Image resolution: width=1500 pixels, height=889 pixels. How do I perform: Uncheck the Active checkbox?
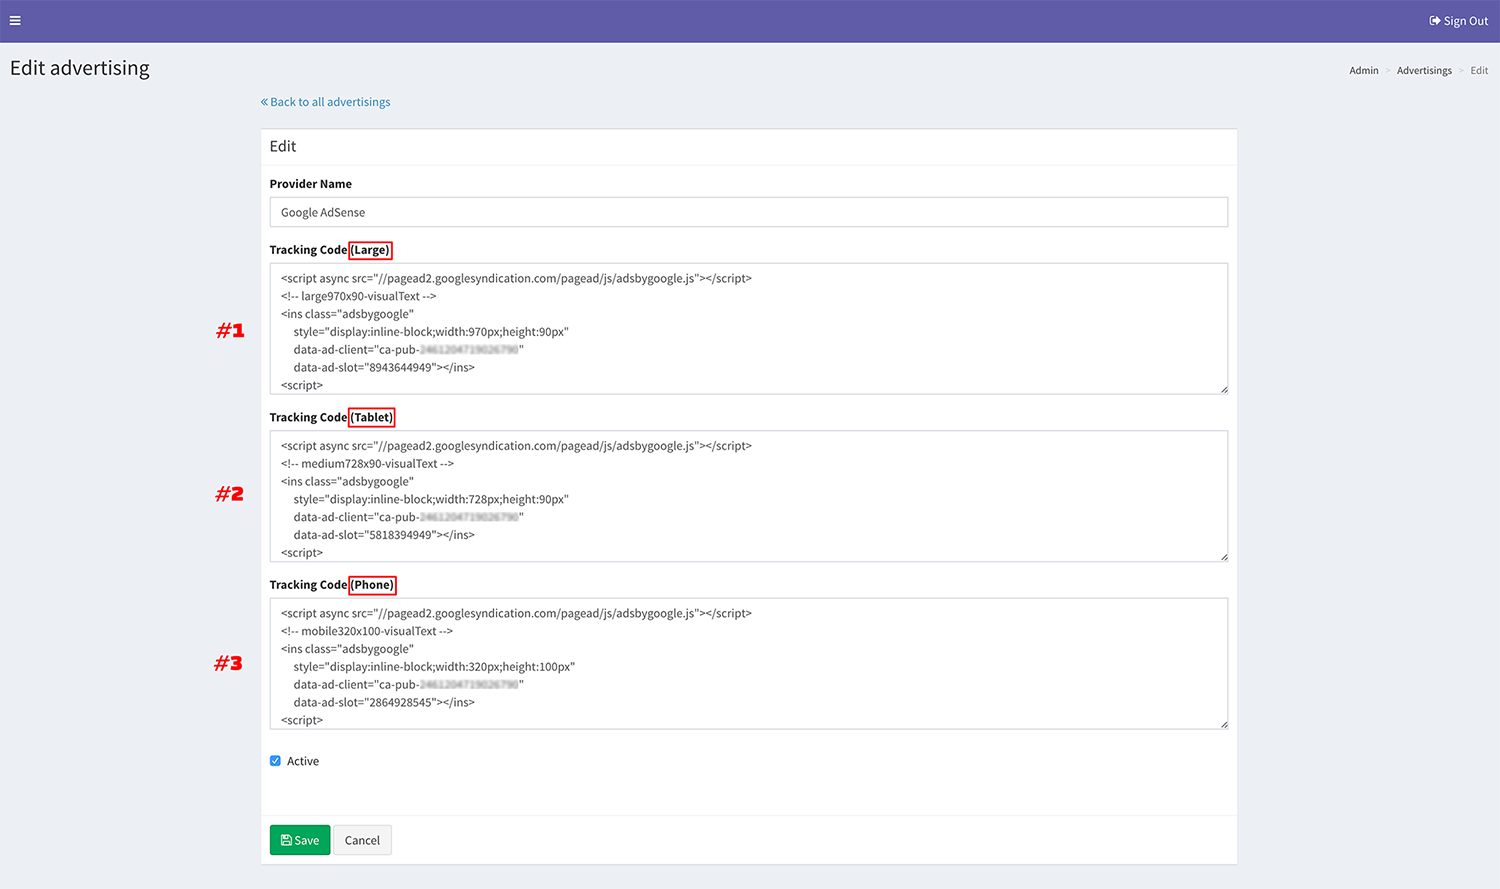(x=275, y=761)
